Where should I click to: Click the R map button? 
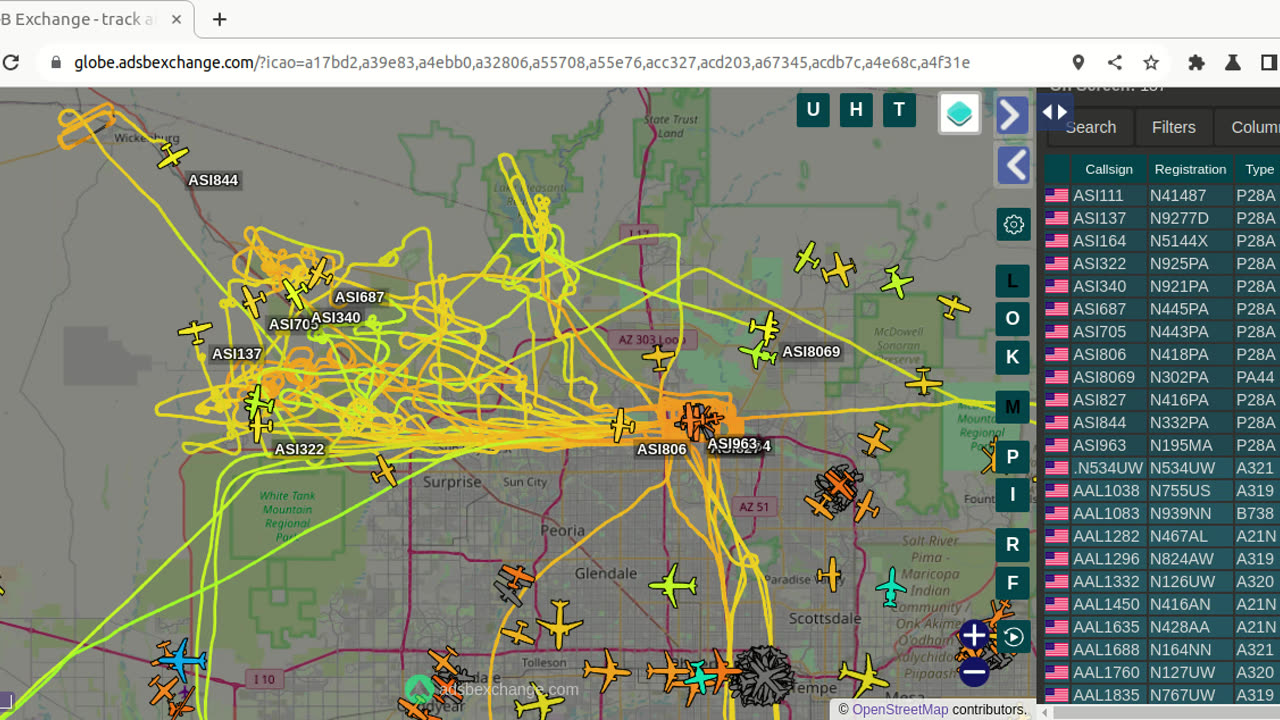pyautogui.click(x=1012, y=545)
